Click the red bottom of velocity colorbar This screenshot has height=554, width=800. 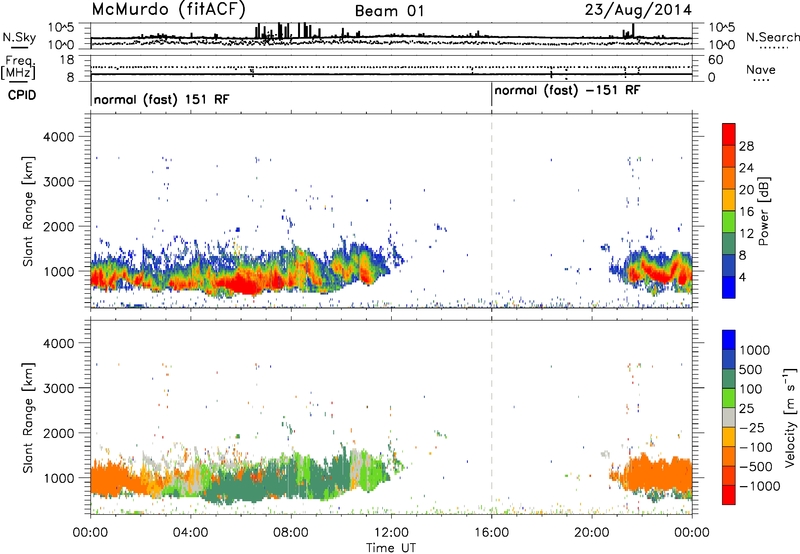pyautogui.click(x=729, y=495)
